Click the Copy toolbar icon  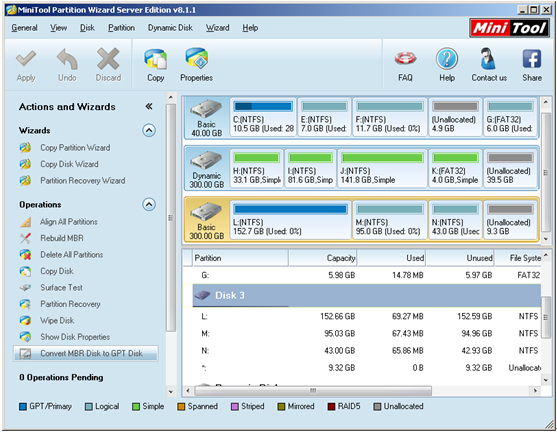point(156,59)
